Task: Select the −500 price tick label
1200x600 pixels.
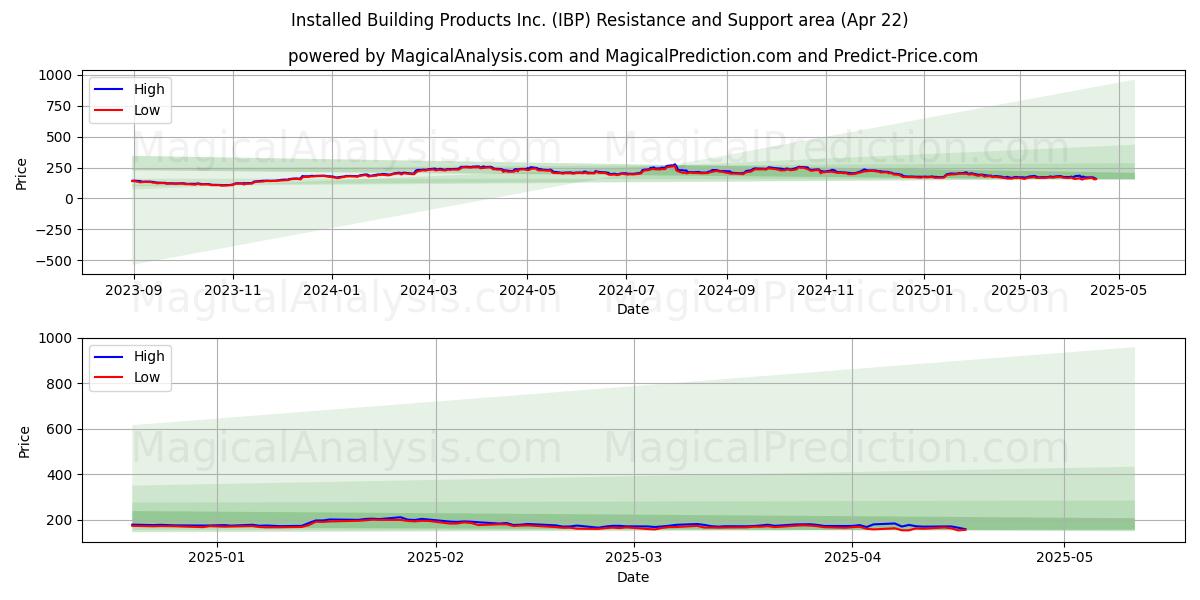Action: 55,261
